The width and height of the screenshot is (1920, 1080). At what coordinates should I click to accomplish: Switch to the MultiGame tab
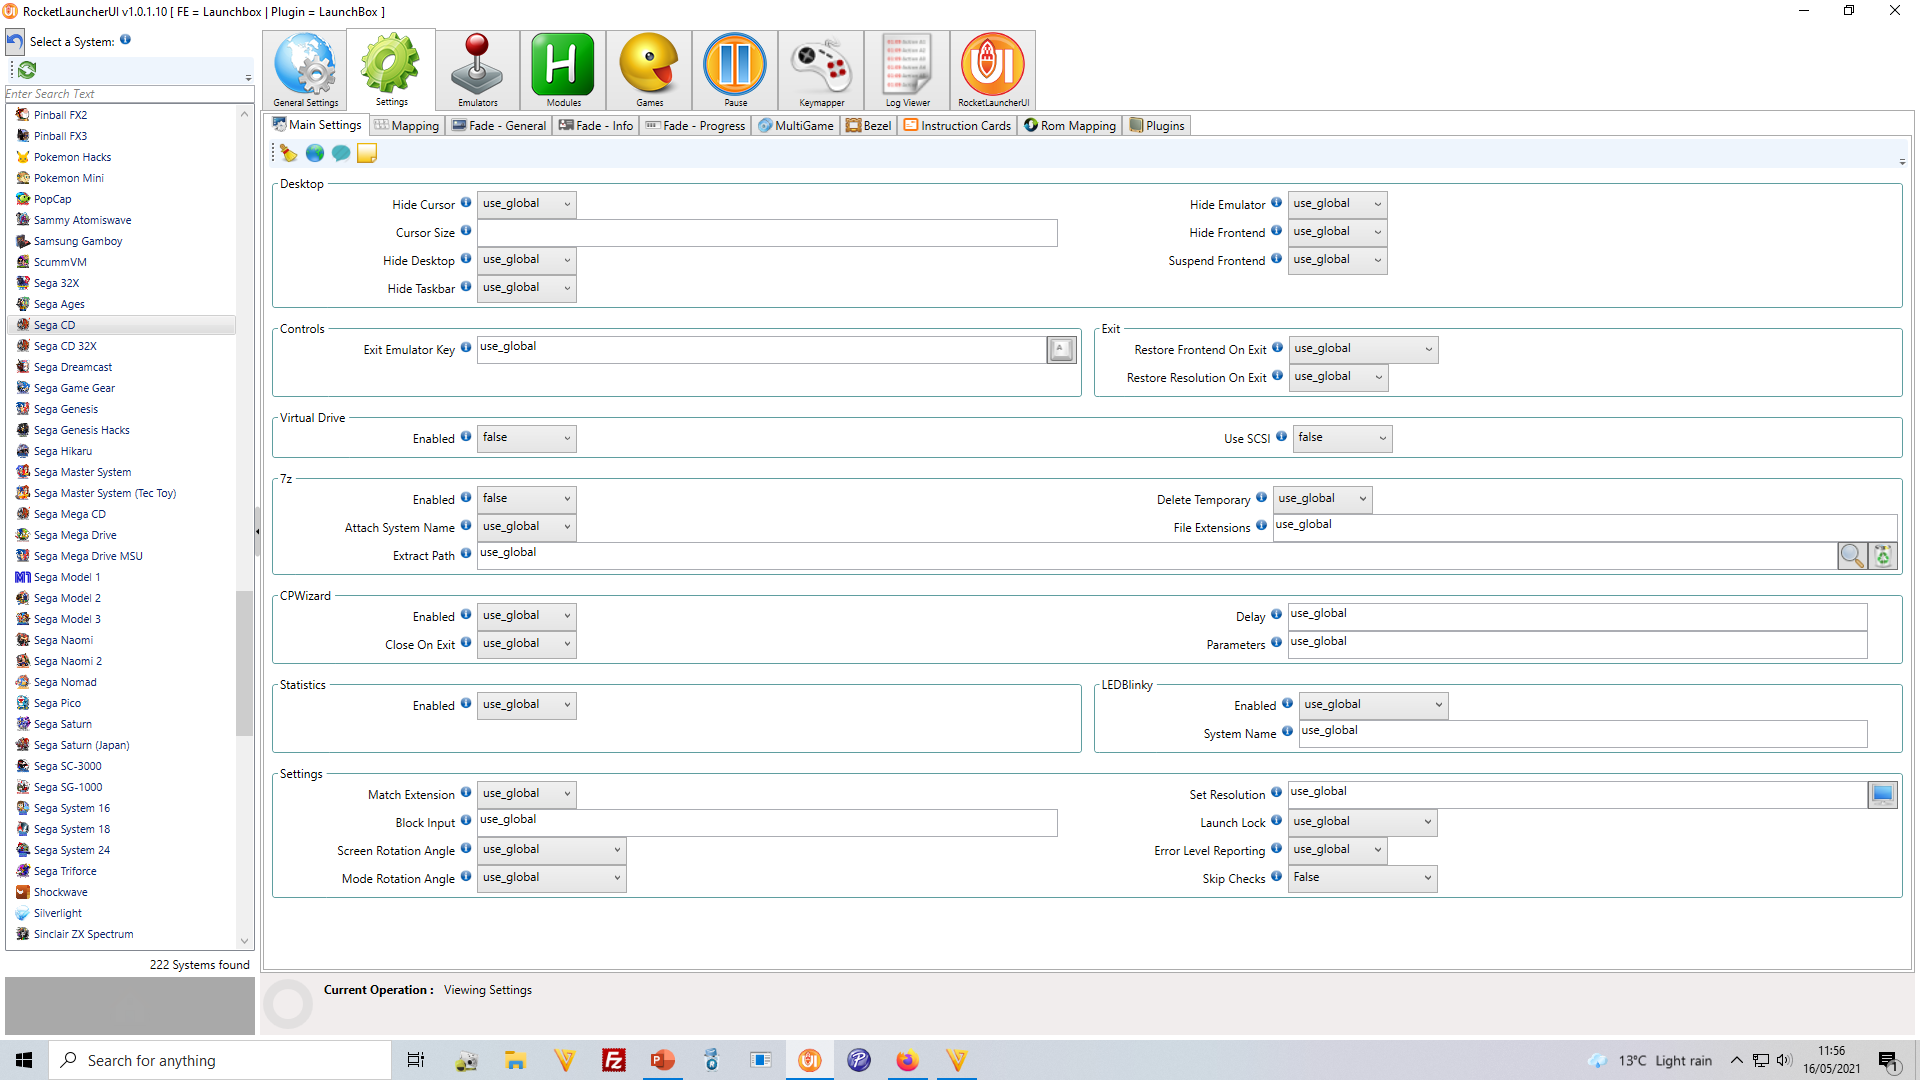(796, 125)
